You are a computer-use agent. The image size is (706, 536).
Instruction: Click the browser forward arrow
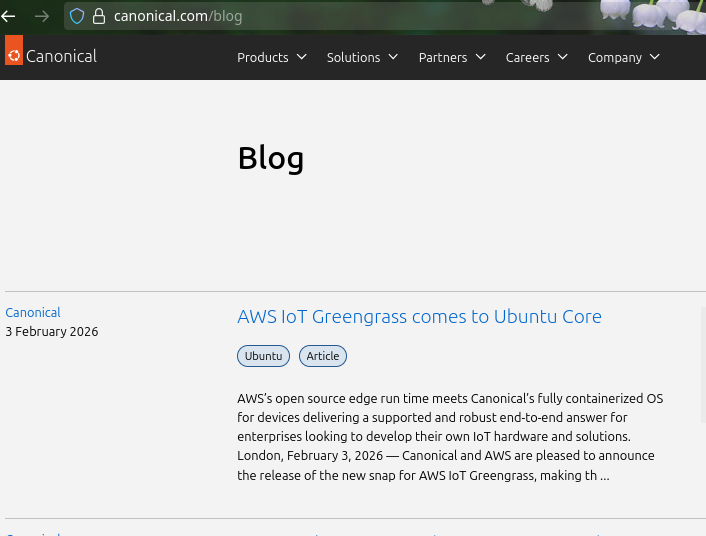[42, 17]
